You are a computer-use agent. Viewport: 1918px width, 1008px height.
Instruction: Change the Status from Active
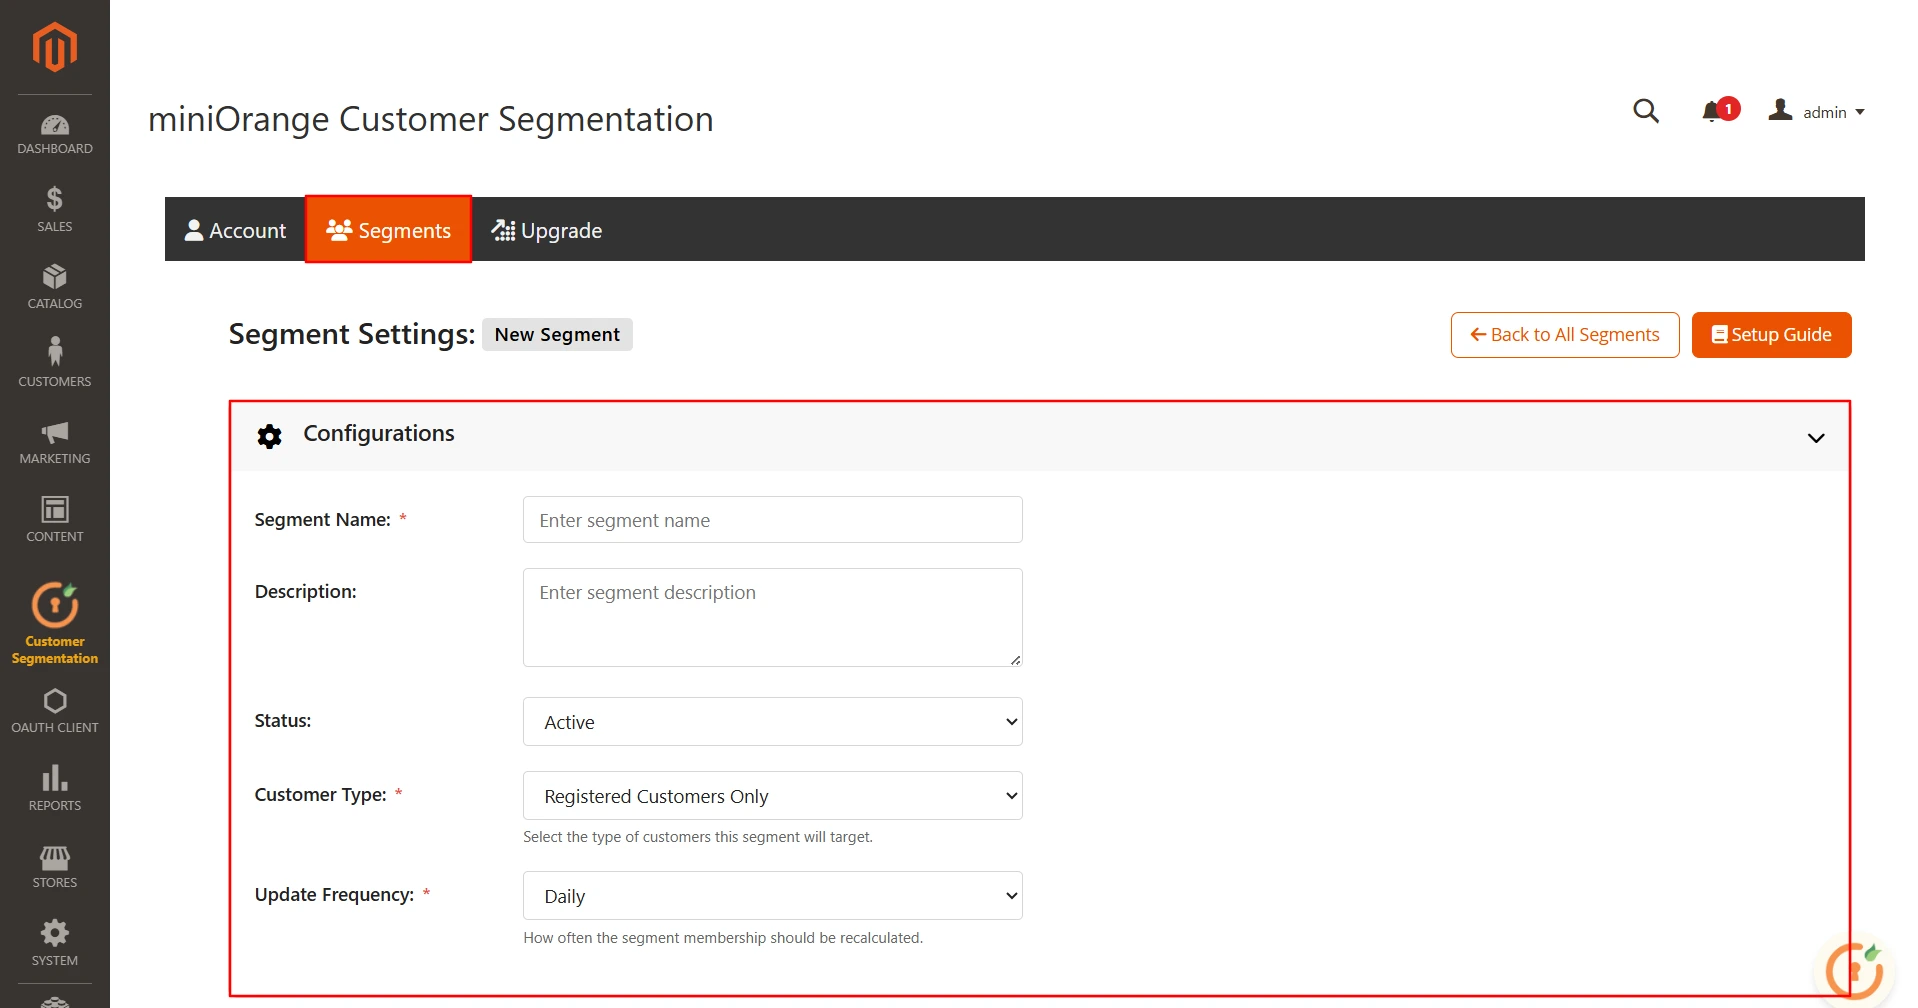[x=771, y=721]
